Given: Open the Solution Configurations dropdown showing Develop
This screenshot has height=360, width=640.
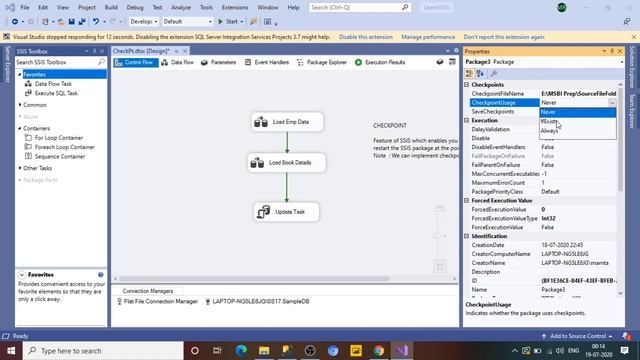Looking at the screenshot, I should (x=144, y=22).
